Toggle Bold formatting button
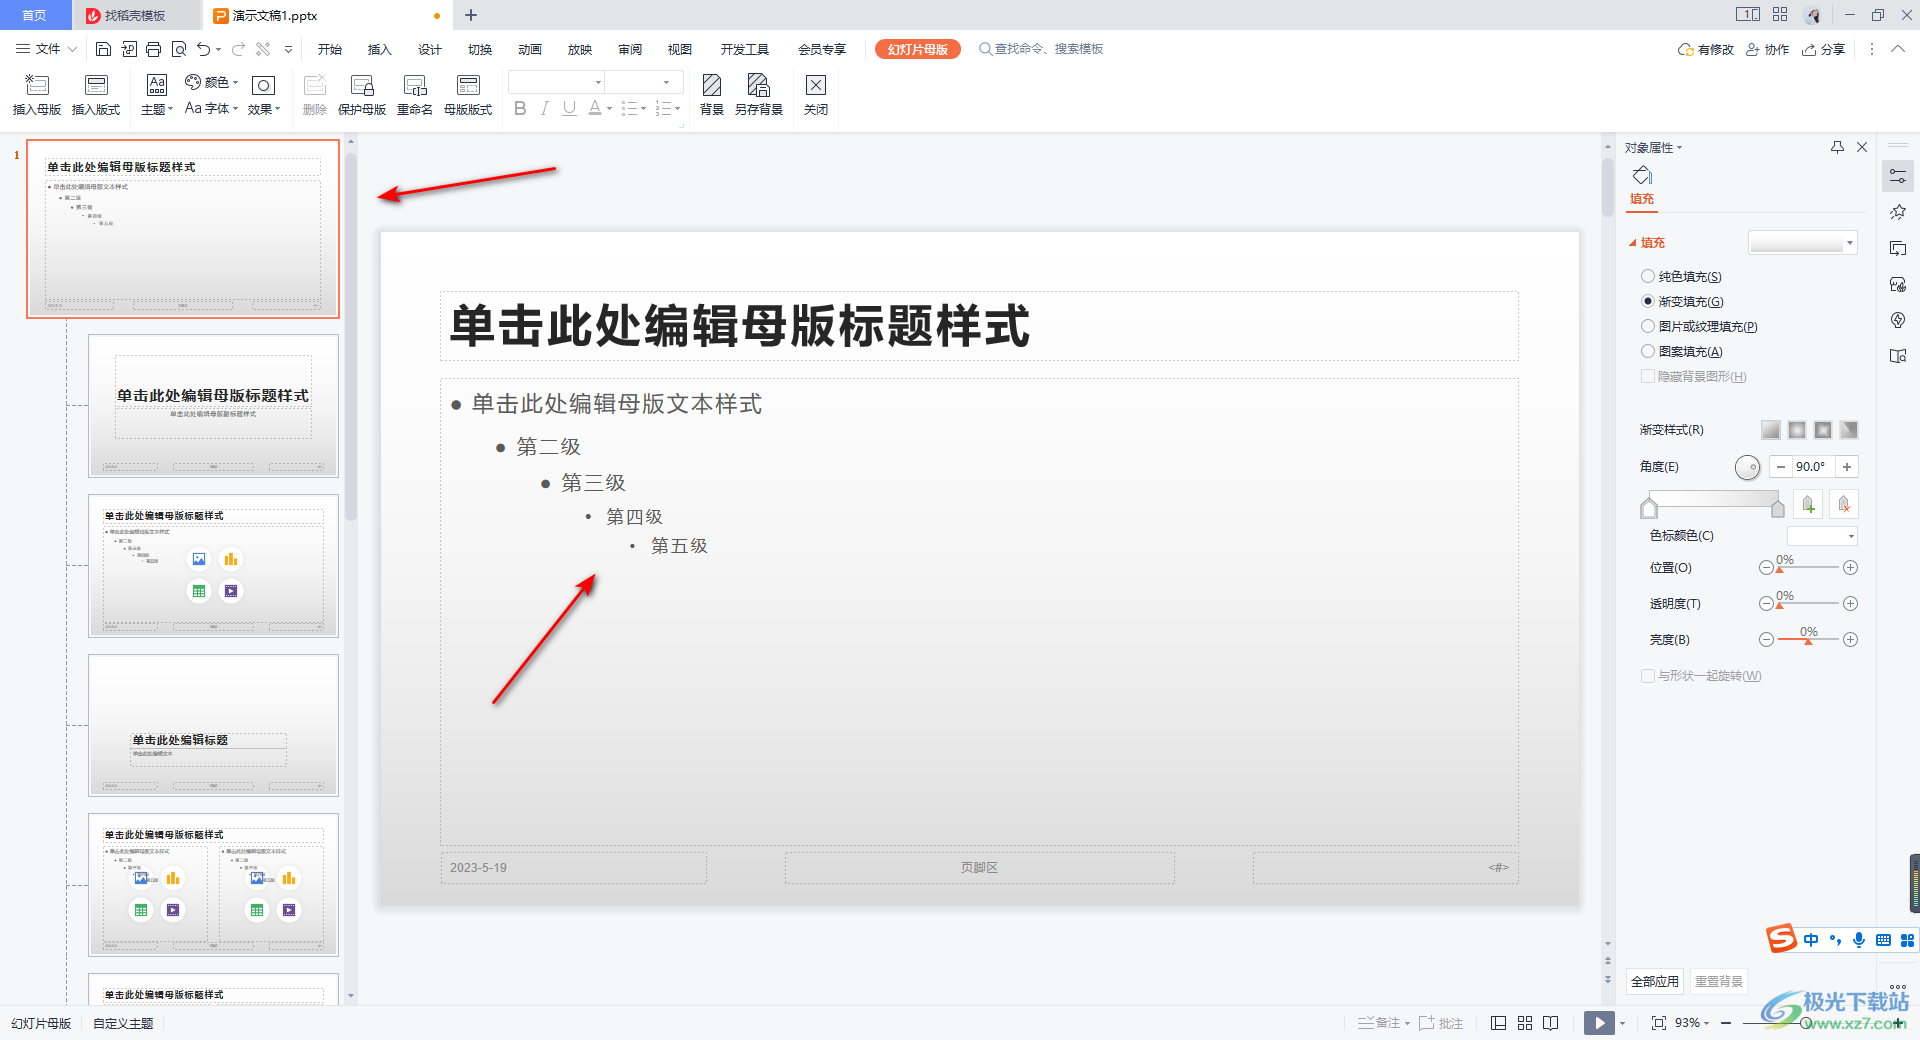 click(520, 108)
